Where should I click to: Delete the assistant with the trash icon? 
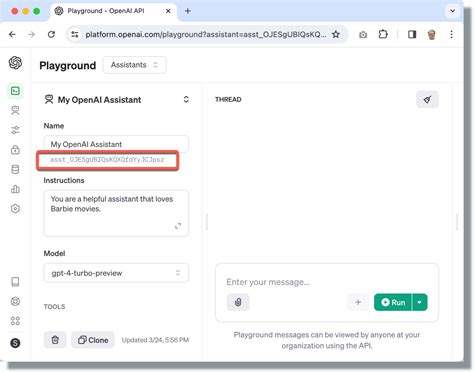55,340
